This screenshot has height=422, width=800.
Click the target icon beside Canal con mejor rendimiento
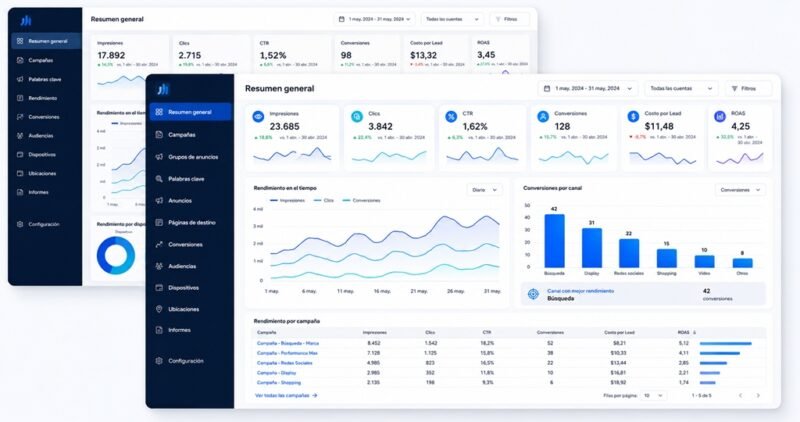[x=533, y=294]
